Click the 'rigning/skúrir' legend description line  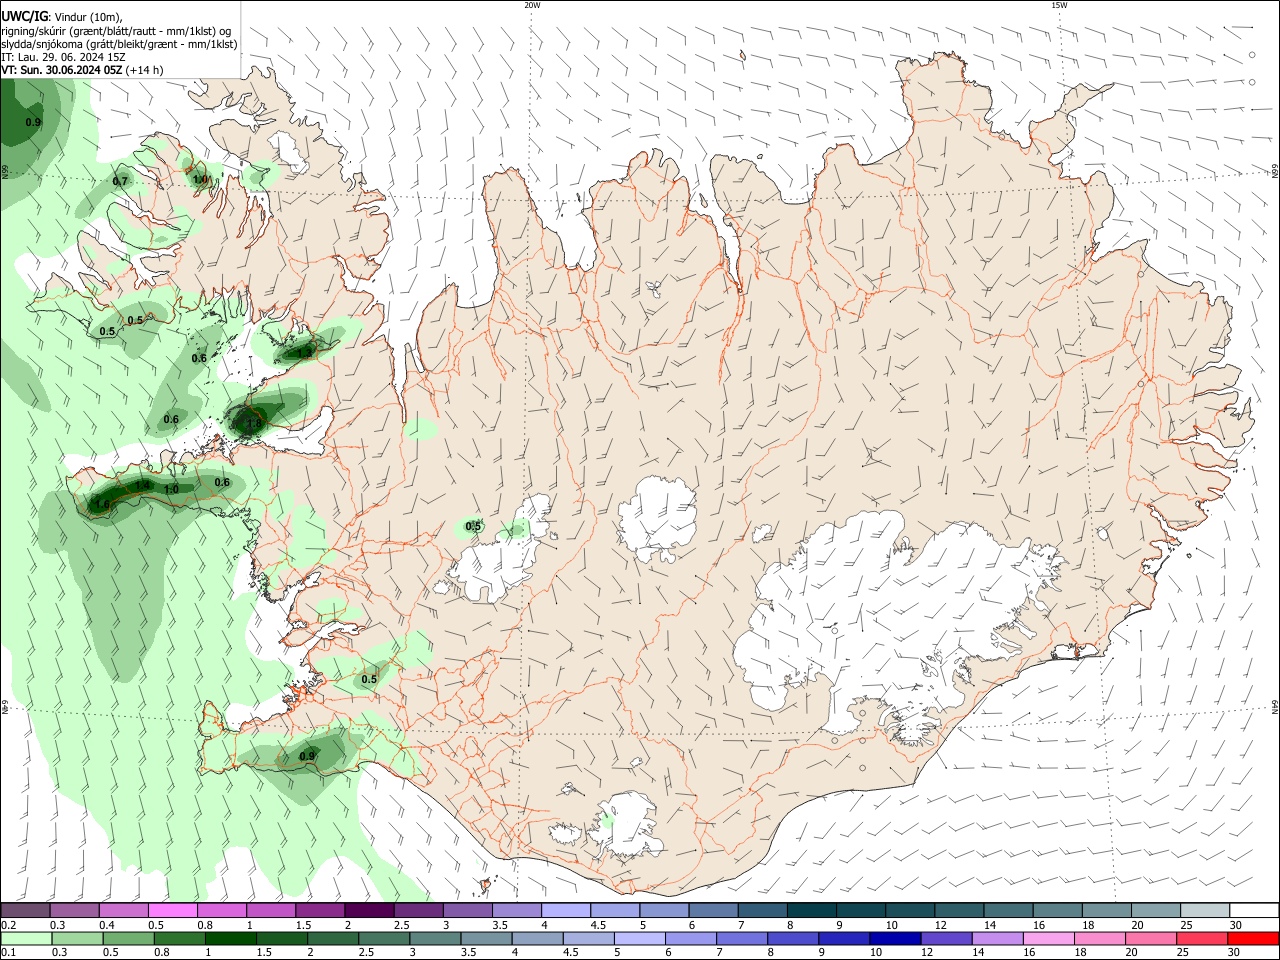pos(116,31)
